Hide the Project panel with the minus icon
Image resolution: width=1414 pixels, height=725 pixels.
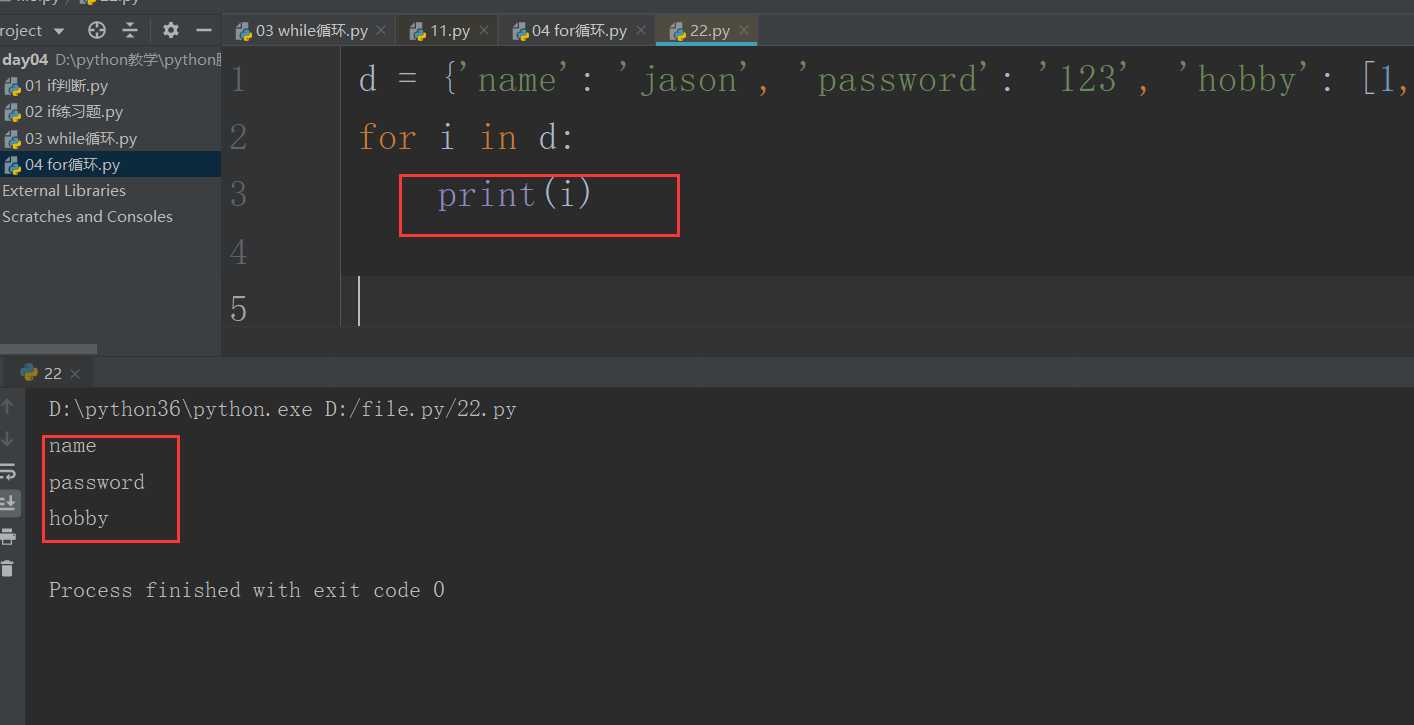(204, 30)
